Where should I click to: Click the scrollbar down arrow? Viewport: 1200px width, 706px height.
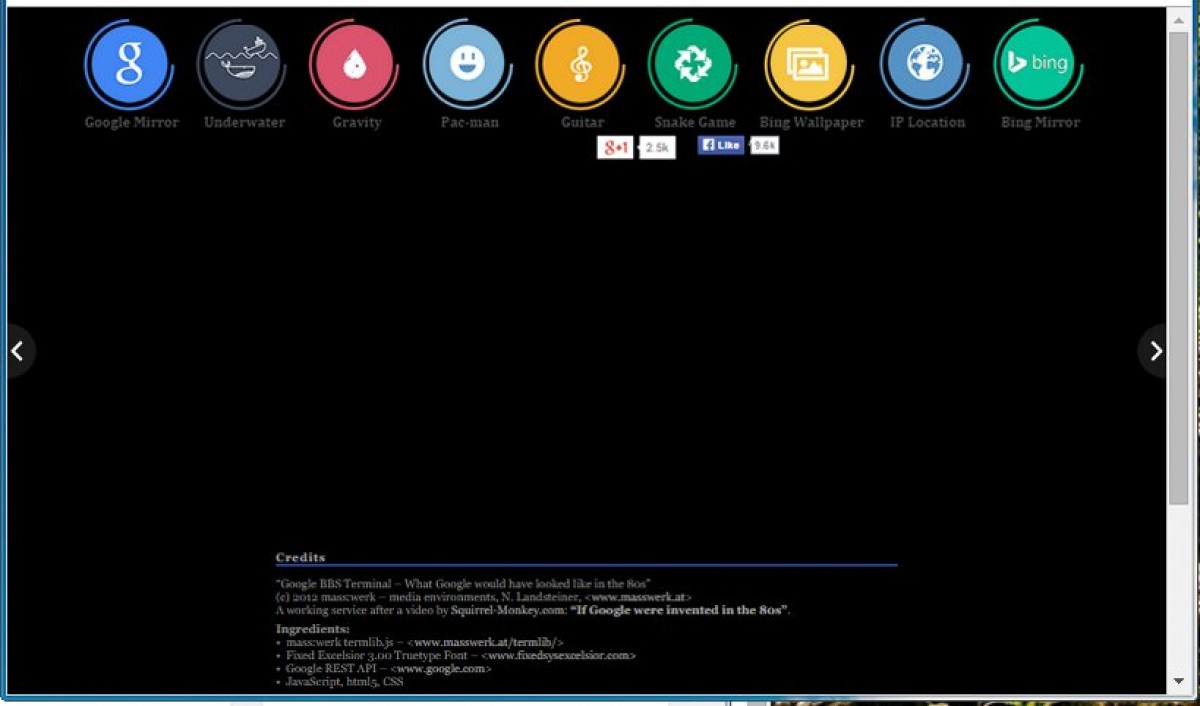click(x=1180, y=681)
